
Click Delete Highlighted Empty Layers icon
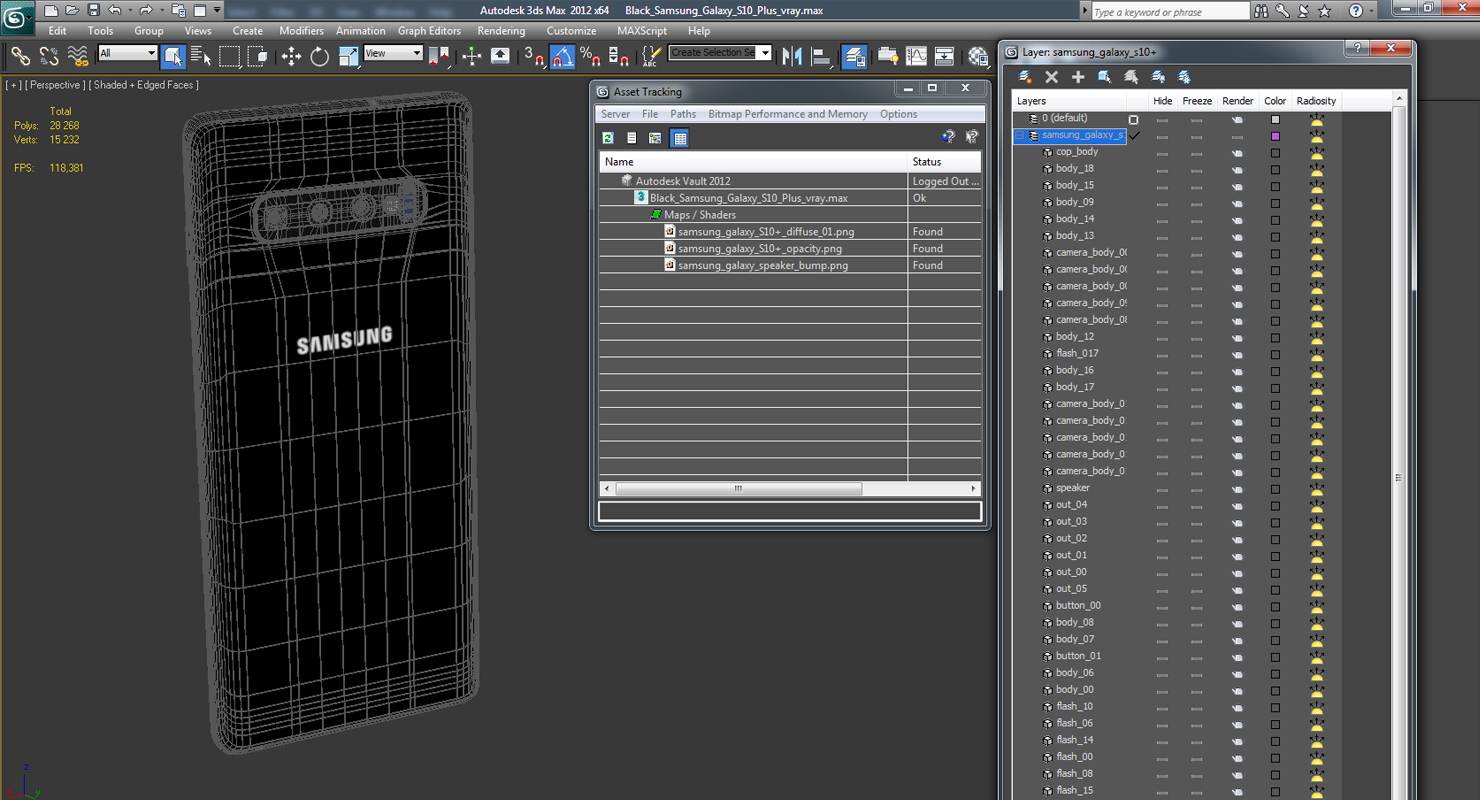1052,77
